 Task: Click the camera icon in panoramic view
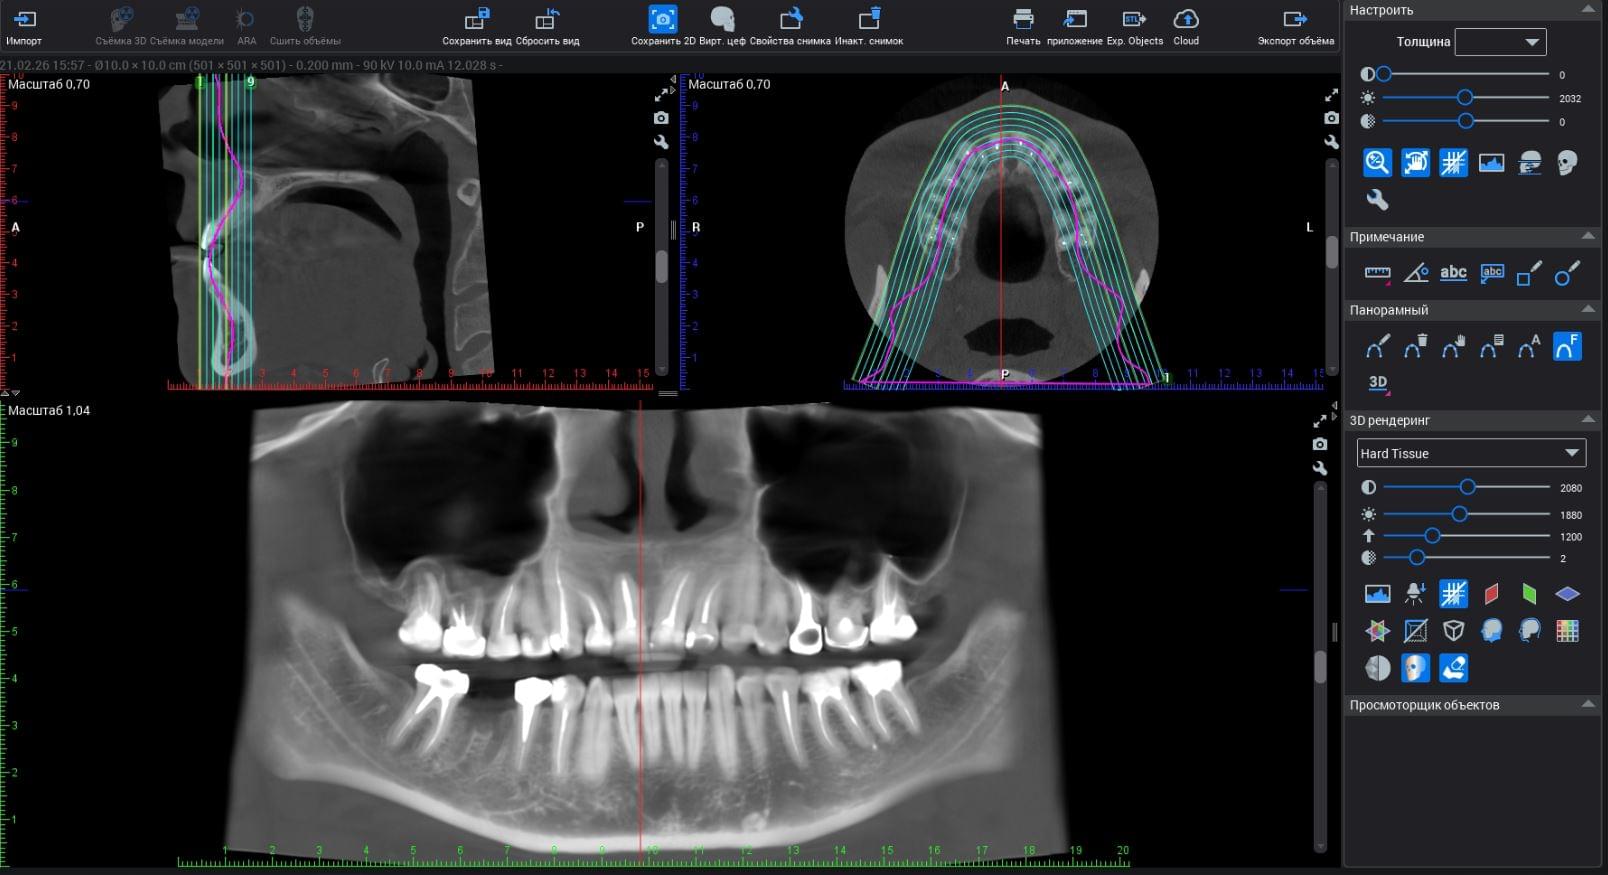tap(1320, 444)
